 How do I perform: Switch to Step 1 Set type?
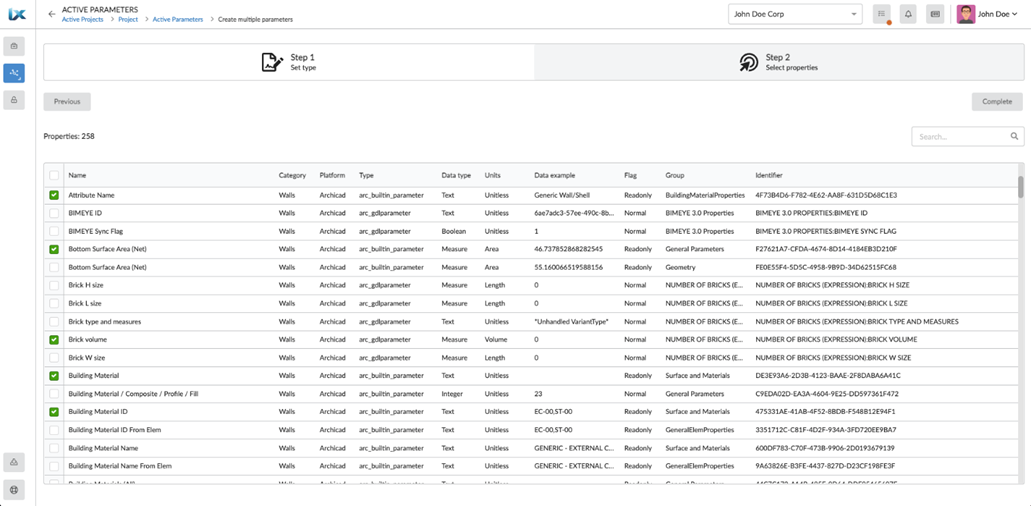point(289,62)
